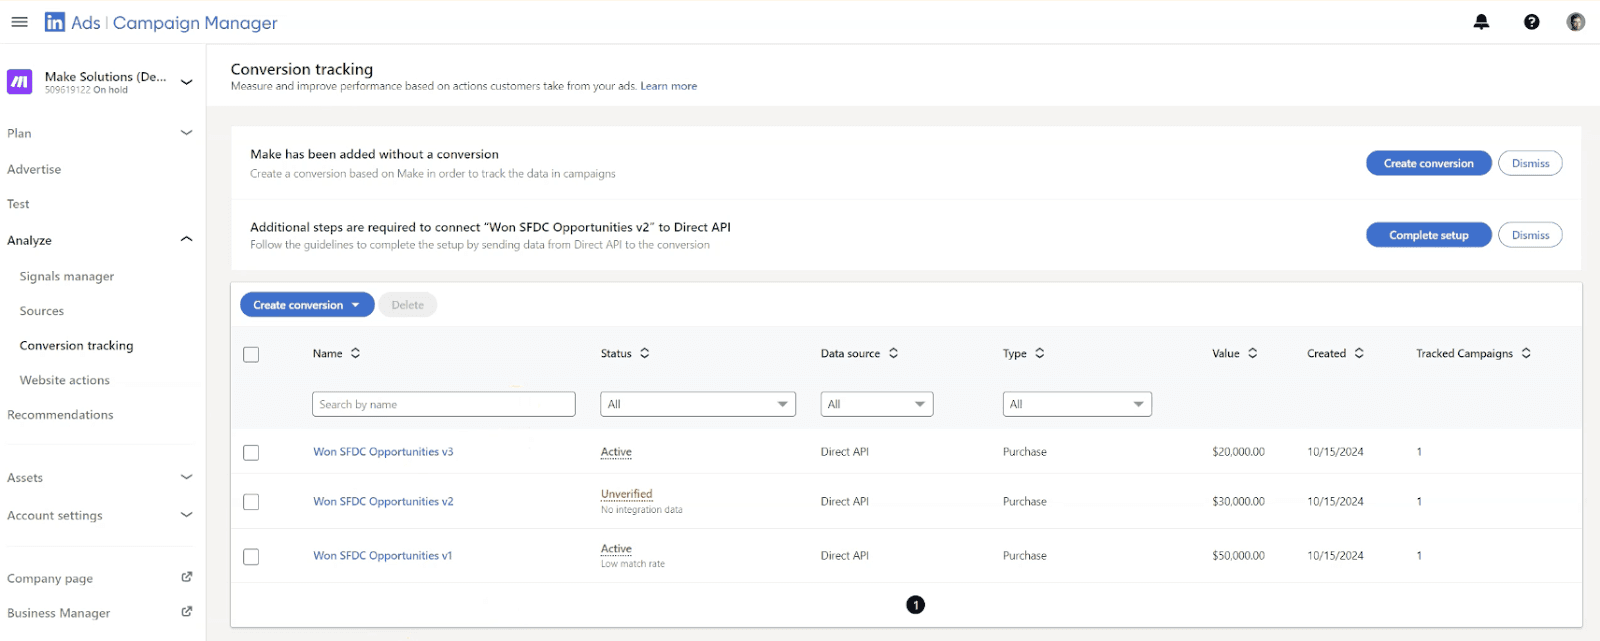Click the LinkedIn logo icon

(x=55, y=22)
